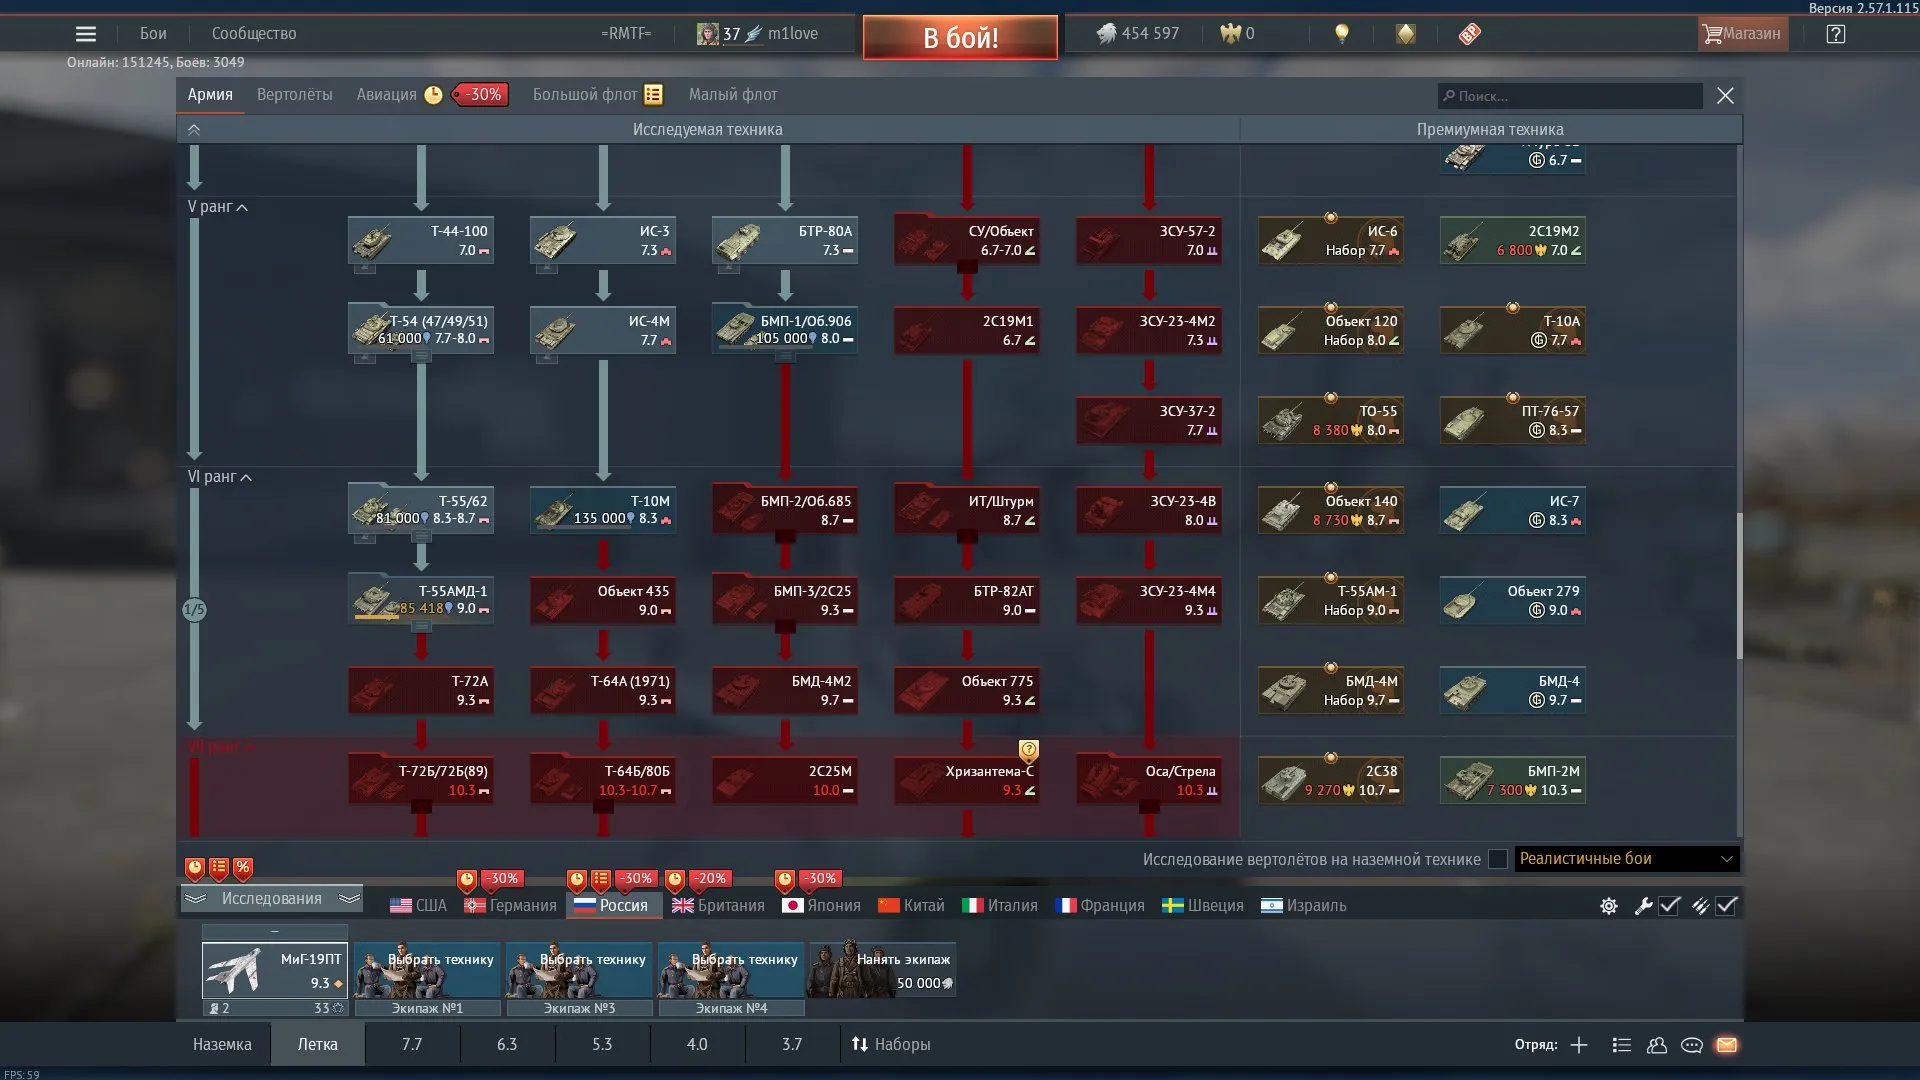Choose a vehicle for Экипаж №4

[x=731, y=971]
